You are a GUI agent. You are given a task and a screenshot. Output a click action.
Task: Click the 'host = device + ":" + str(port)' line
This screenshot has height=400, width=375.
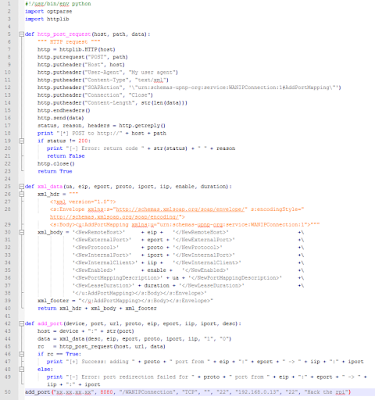pyautogui.click(x=86, y=331)
